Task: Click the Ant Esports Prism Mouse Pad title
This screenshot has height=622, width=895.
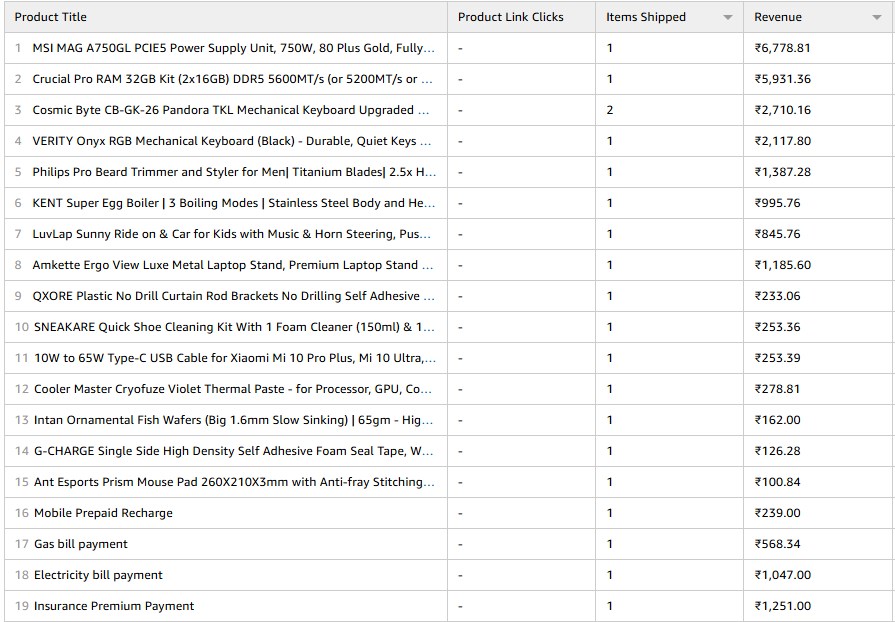Action: pyautogui.click(x=234, y=482)
